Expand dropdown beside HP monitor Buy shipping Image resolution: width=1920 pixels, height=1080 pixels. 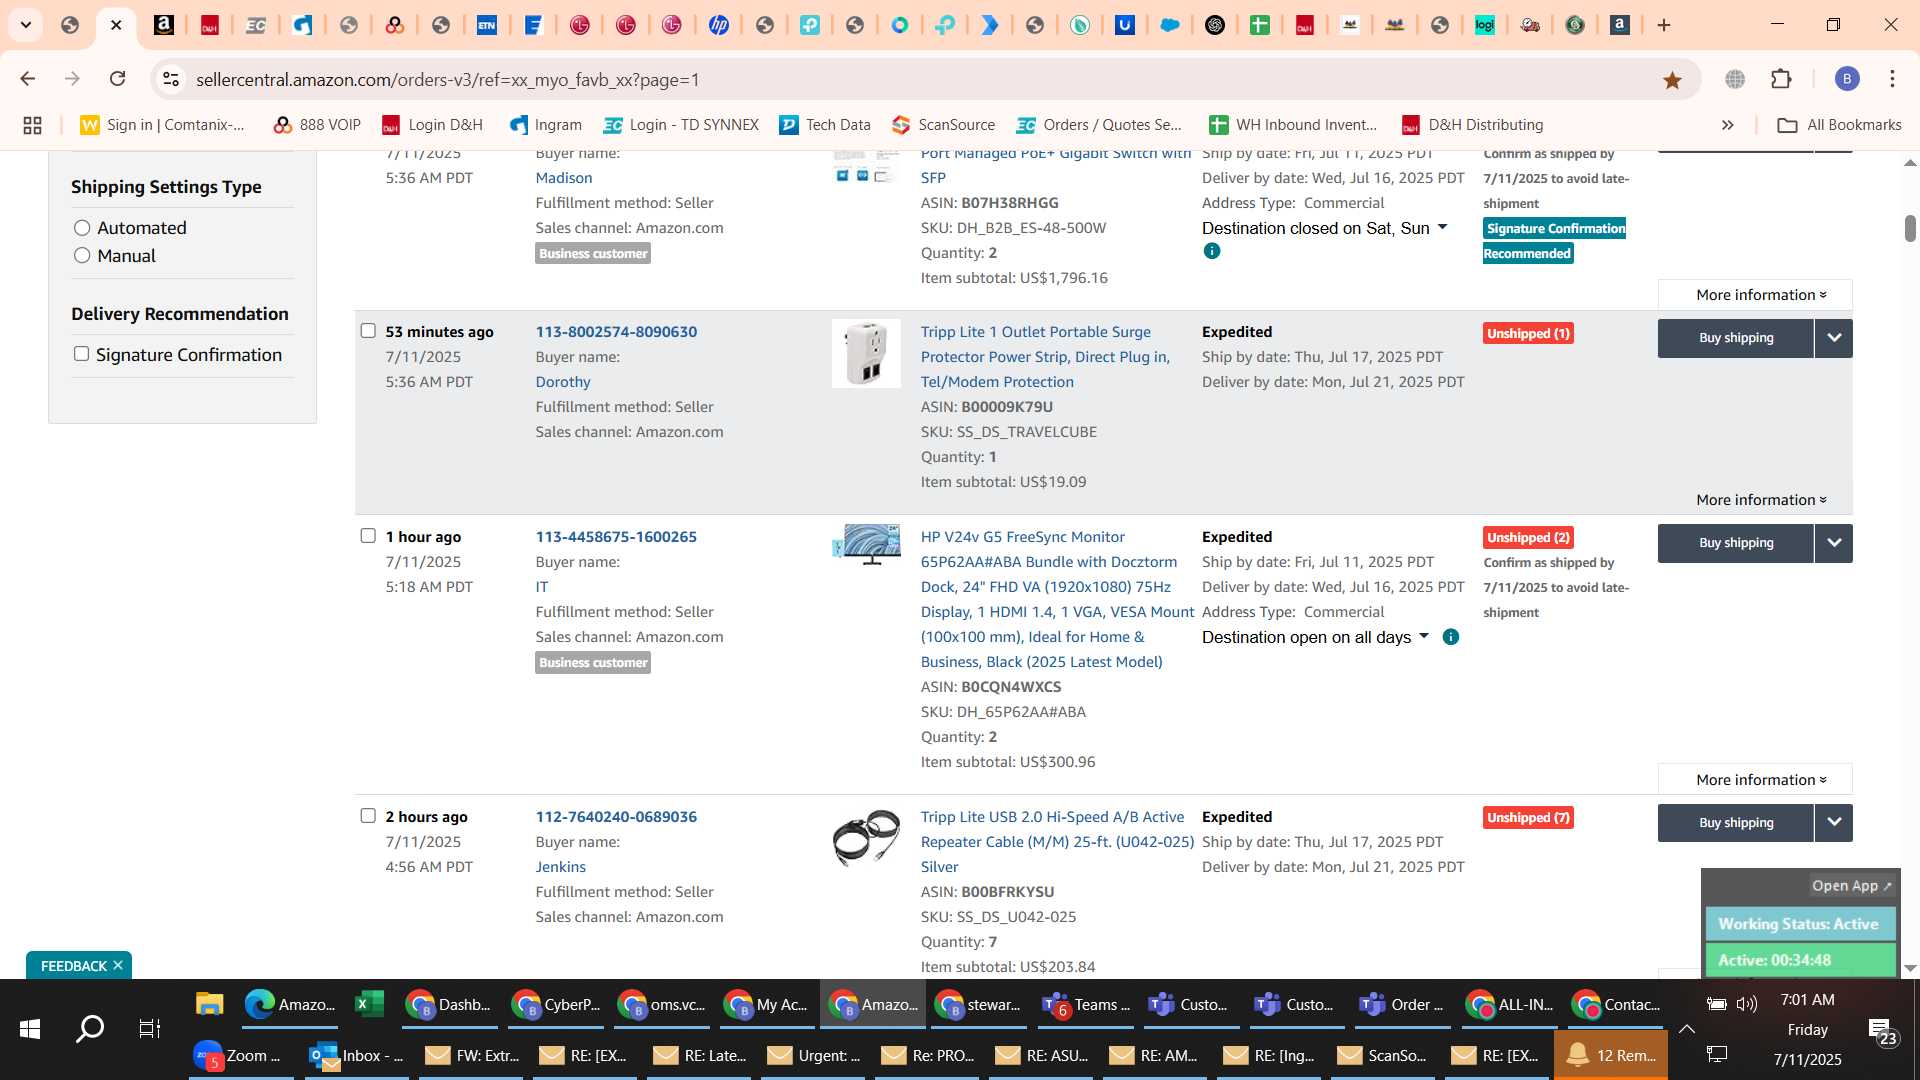[x=1834, y=543]
